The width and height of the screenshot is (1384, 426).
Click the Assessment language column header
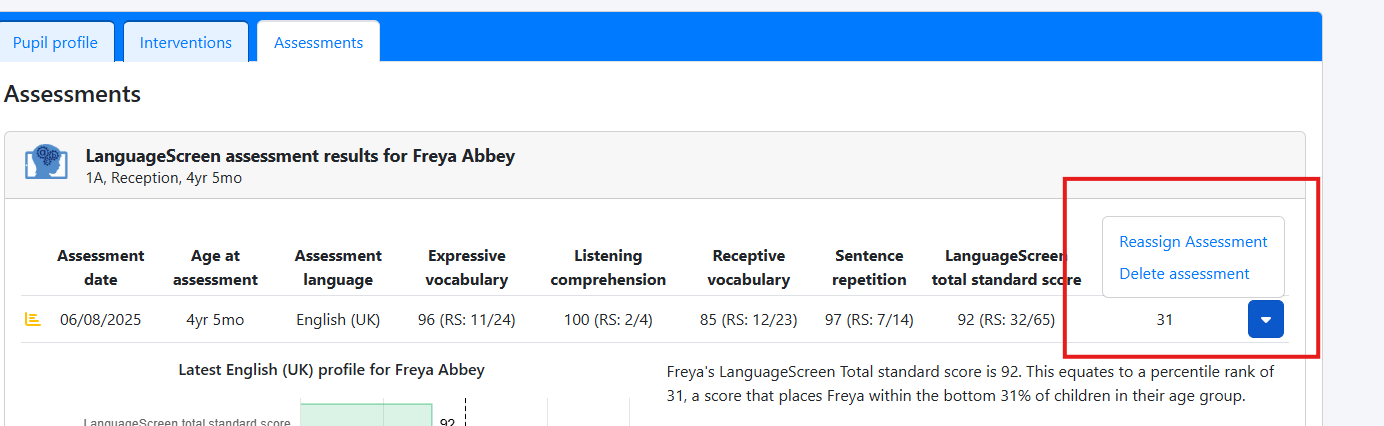click(x=339, y=268)
